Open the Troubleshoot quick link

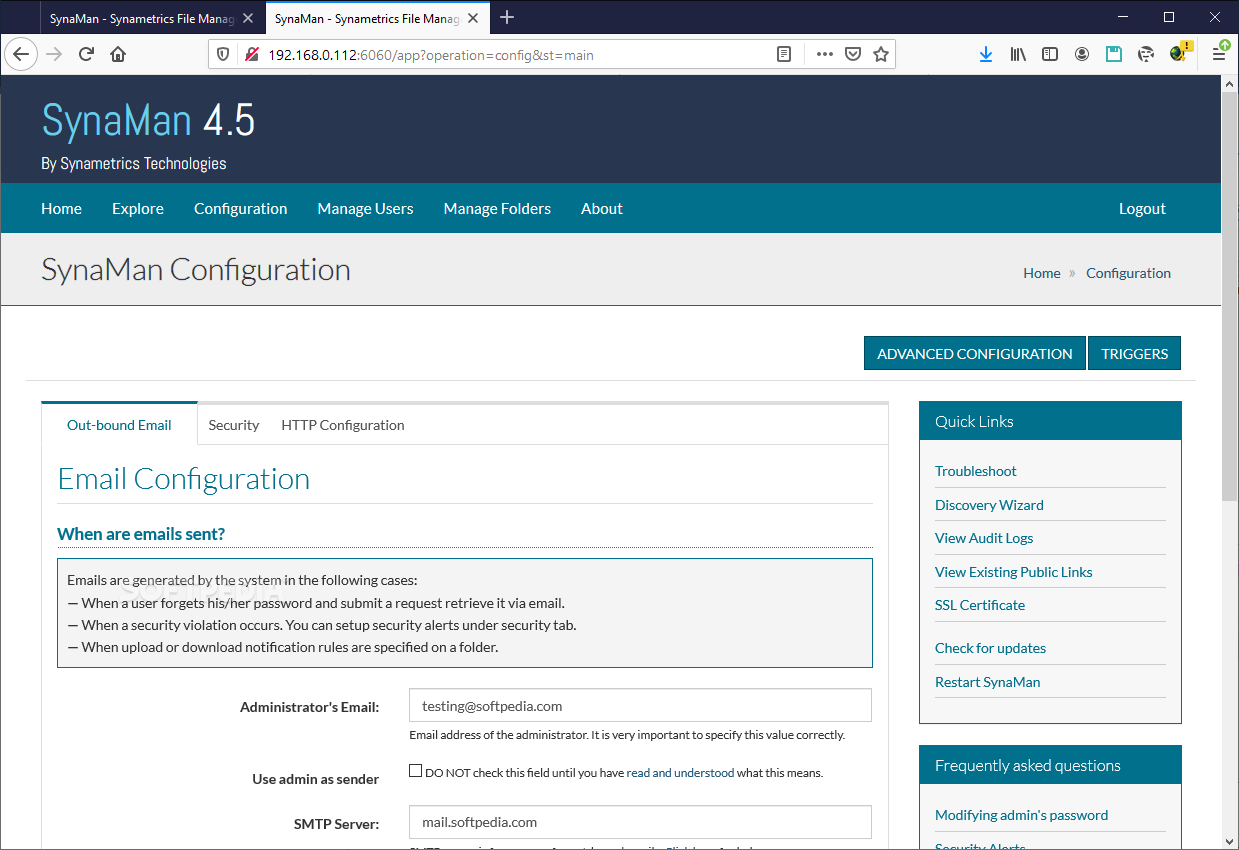point(976,471)
